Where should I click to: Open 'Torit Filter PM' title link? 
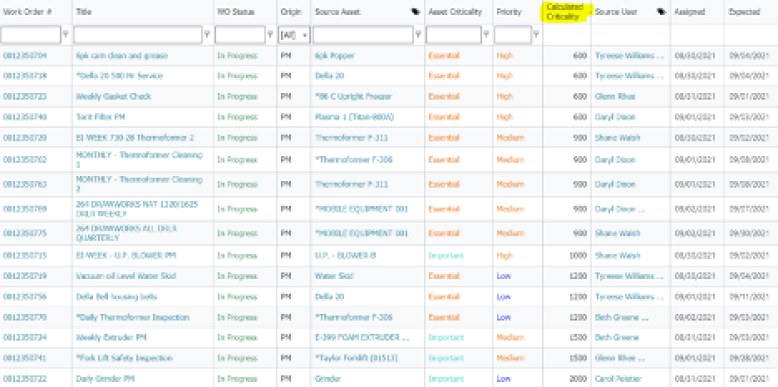coord(100,117)
